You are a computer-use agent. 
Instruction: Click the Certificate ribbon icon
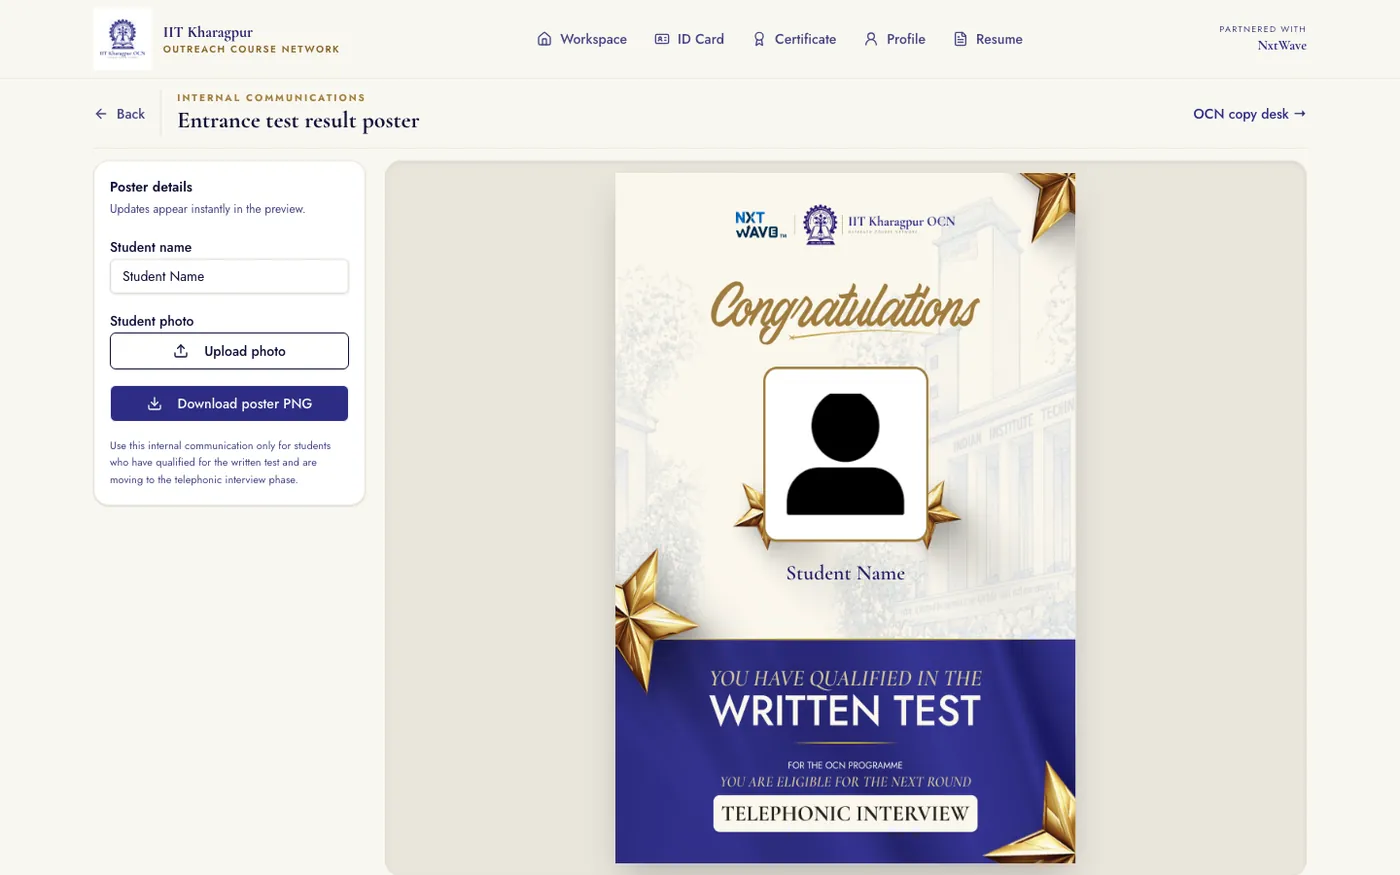pos(759,39)
